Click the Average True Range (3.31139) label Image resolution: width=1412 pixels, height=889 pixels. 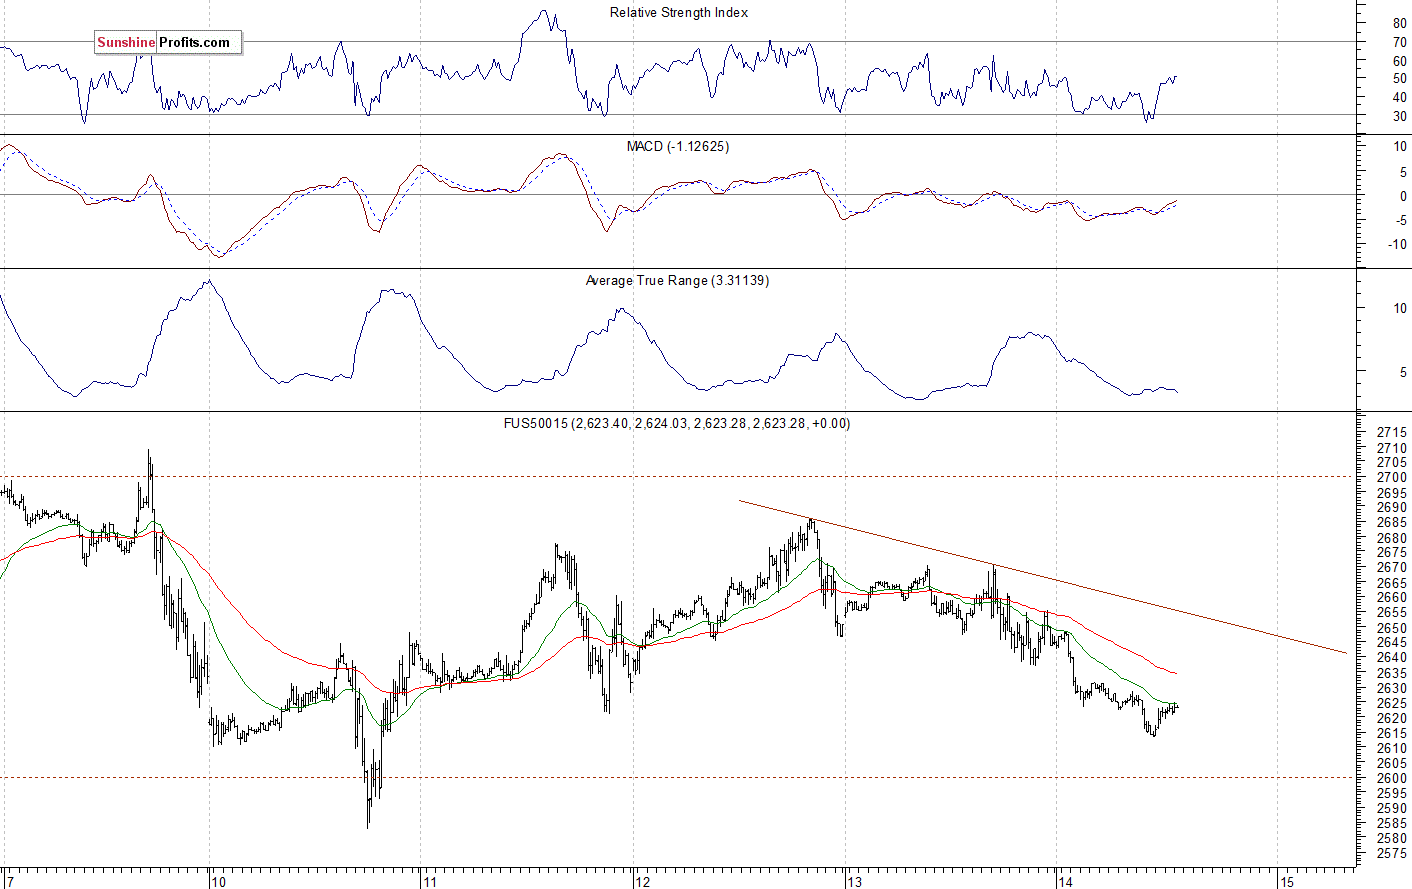677,281
